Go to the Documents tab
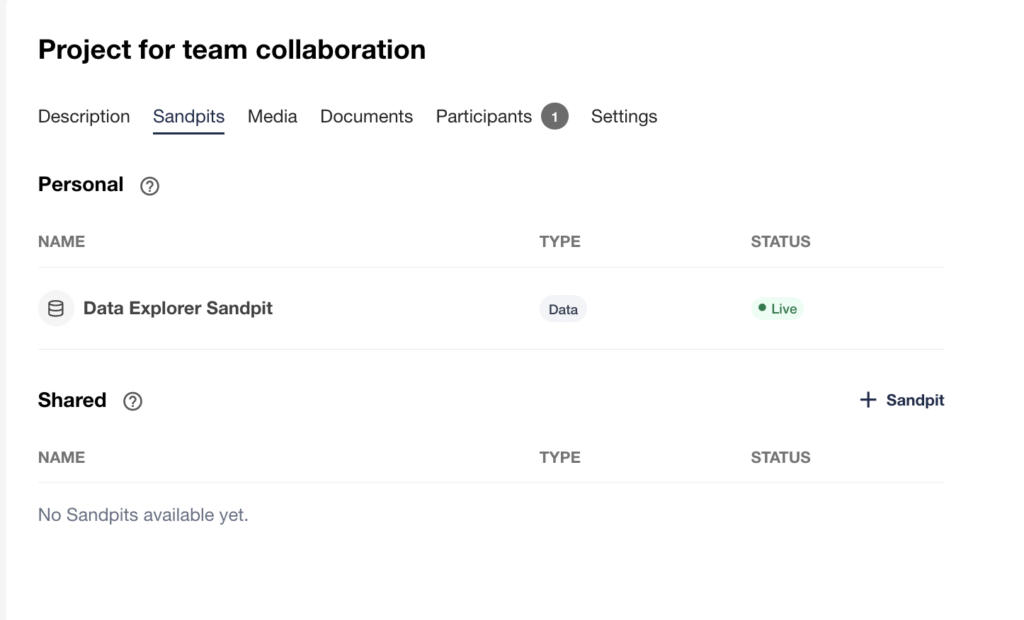The height and width of the screenshot is (620, 1024). pos(366,117)
